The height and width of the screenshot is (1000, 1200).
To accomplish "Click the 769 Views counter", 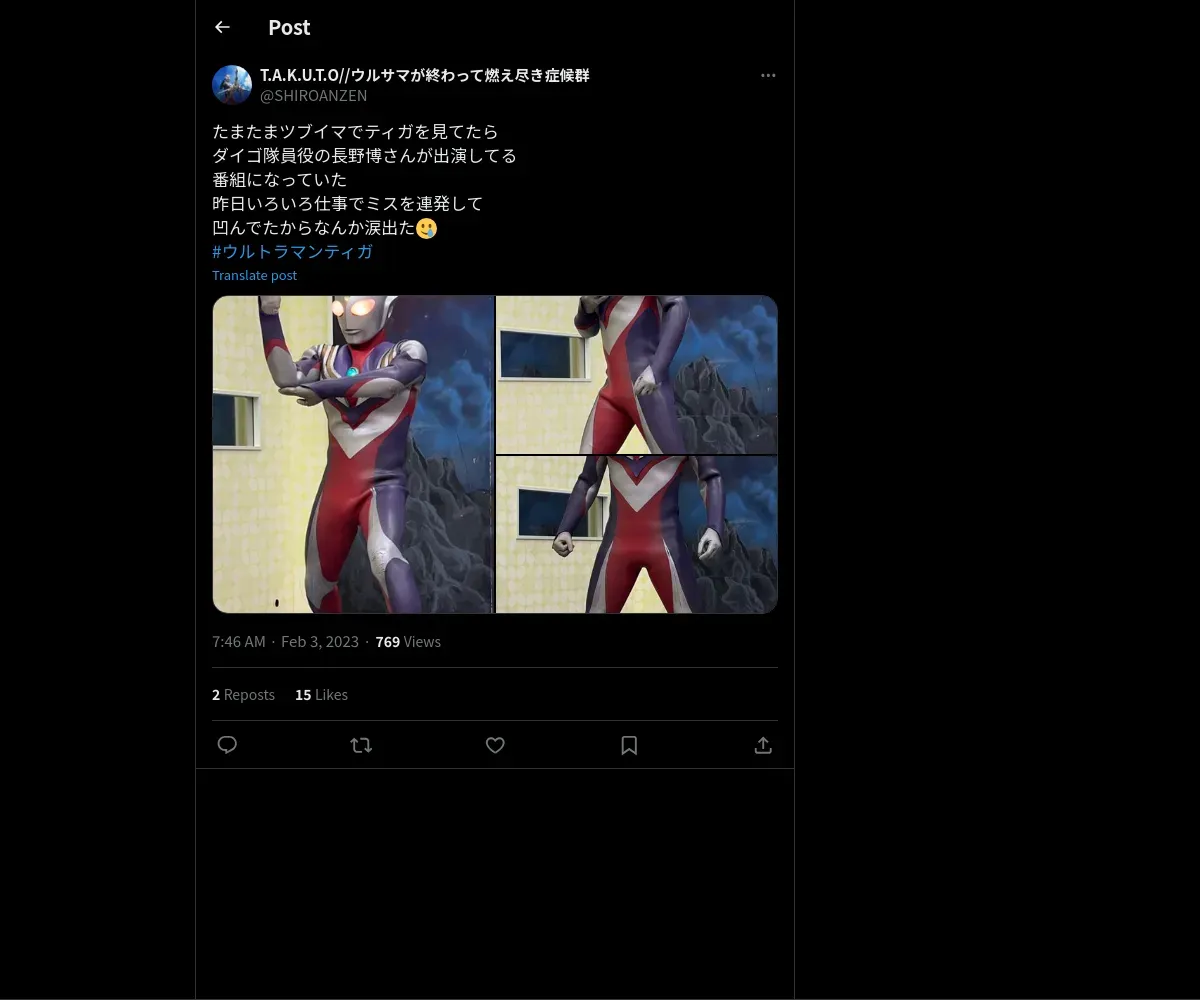I will 408,642.
